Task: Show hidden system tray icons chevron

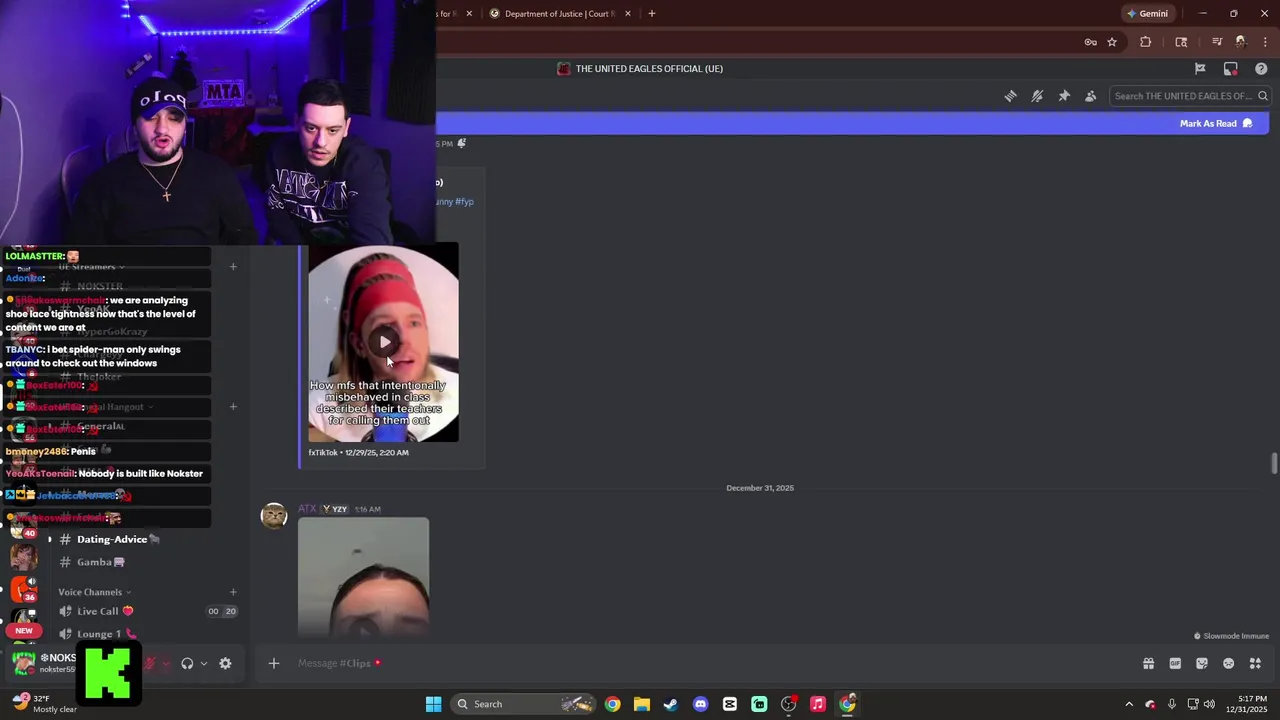Action: tap(1129, 704)
